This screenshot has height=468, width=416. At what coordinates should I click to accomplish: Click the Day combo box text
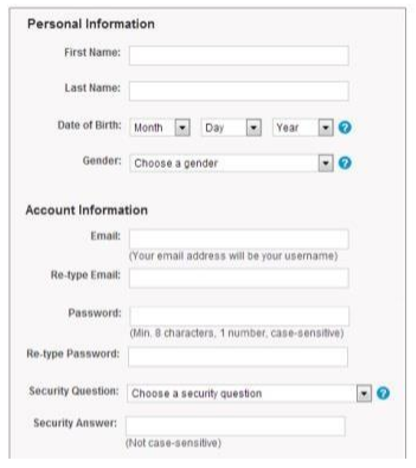(214, 128)
